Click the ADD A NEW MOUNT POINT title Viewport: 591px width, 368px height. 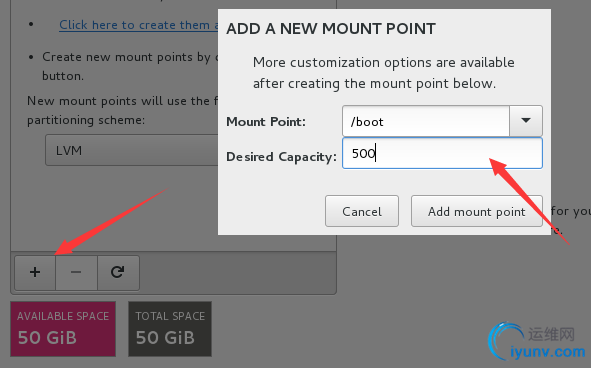[x=331, y=29]
